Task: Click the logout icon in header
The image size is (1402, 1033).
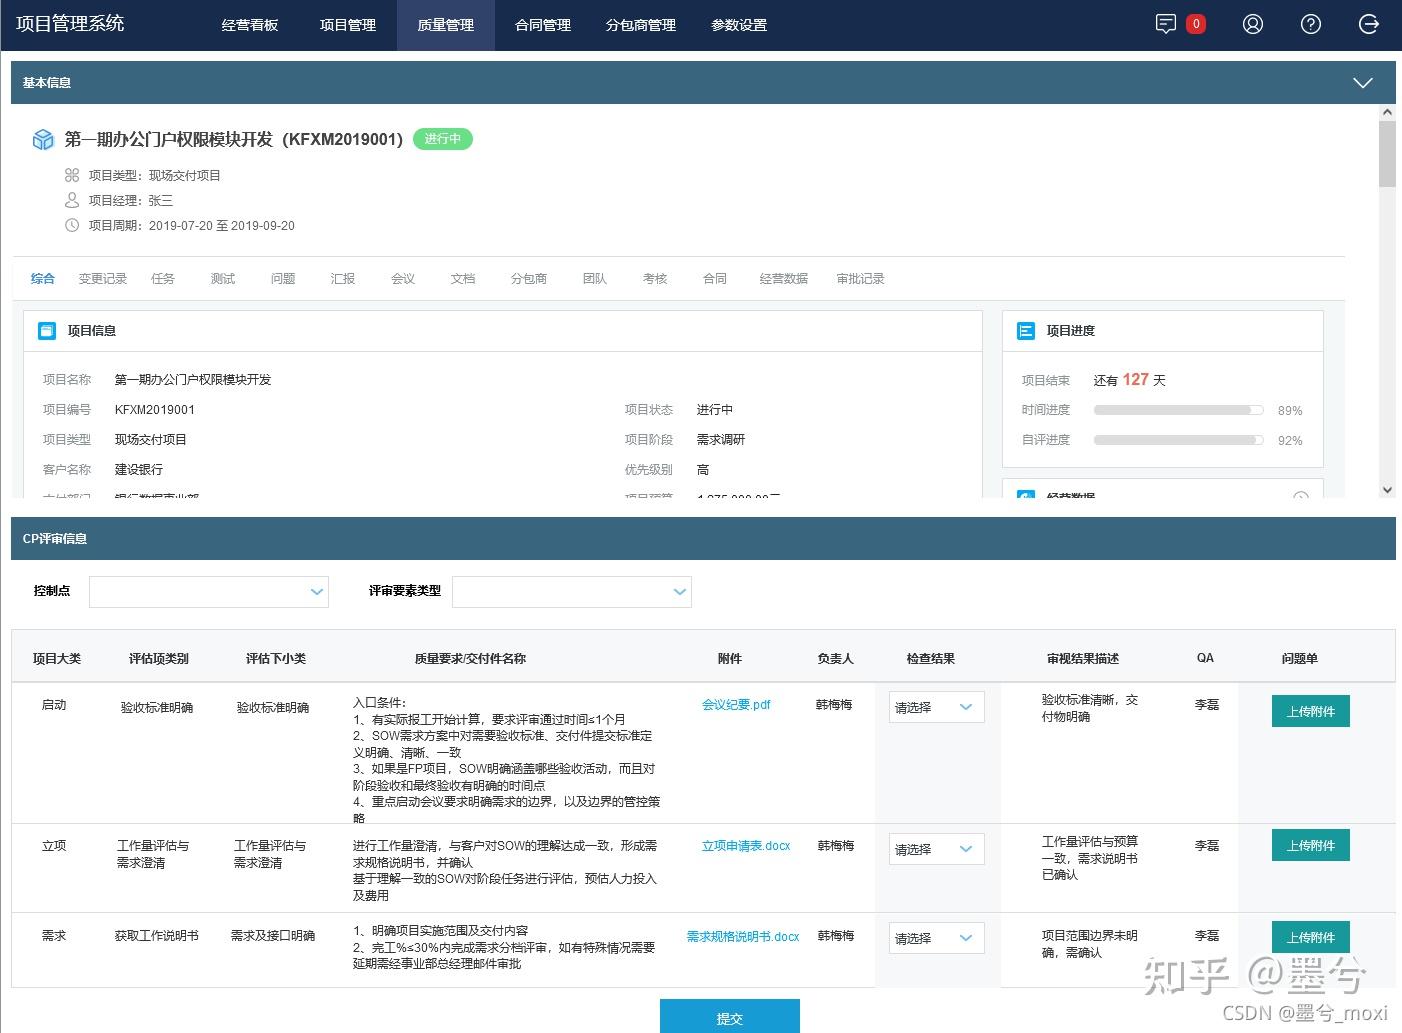Action: click(x=1369, y=24)
